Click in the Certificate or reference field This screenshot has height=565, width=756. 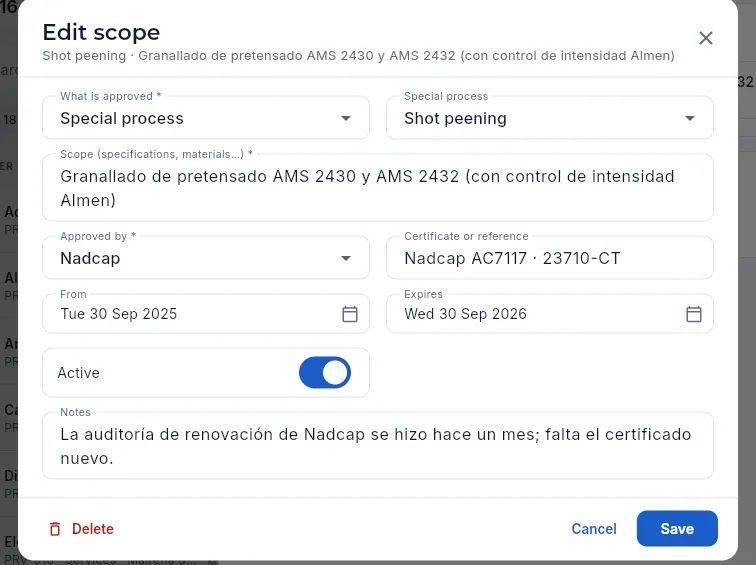tap(550, 258)
